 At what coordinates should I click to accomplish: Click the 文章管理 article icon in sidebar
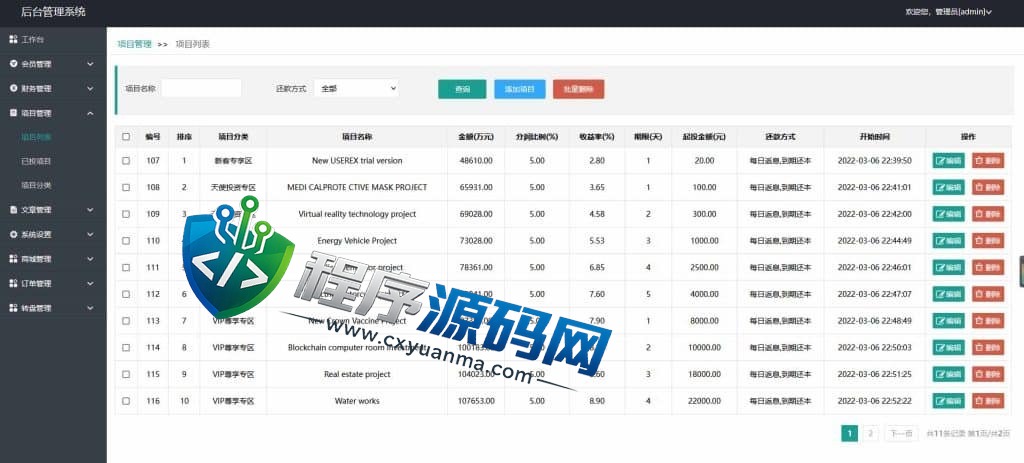click(x=13, y=210)
